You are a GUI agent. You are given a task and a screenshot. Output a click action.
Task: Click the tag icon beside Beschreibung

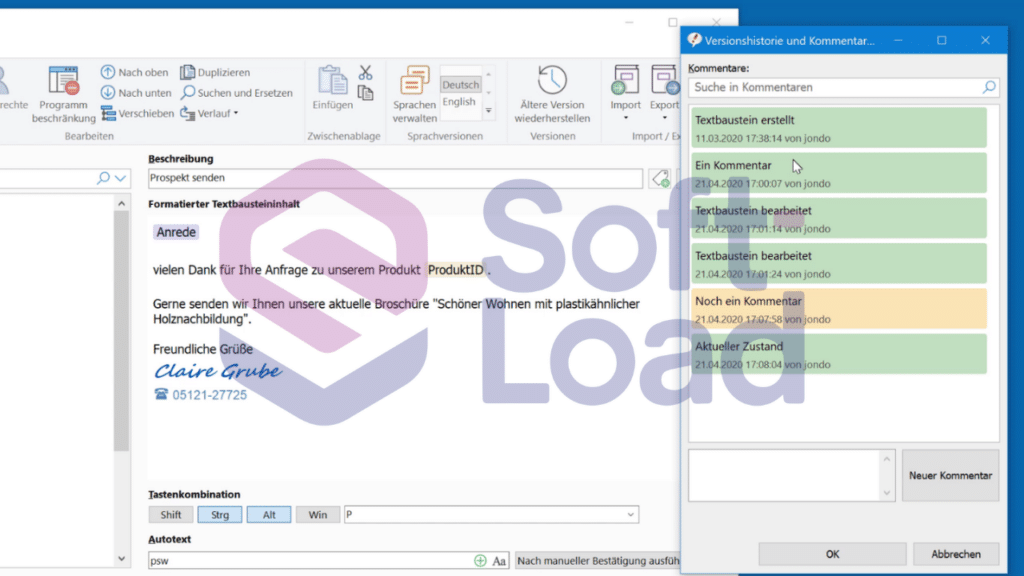tap(660, 178)
